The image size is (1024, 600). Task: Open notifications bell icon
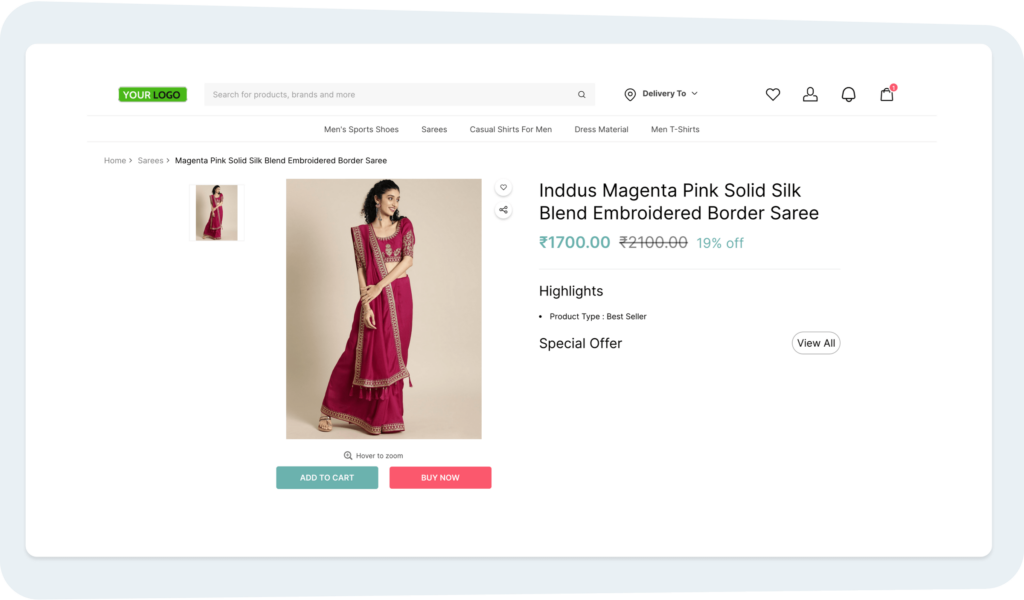(x=848, y=95)
